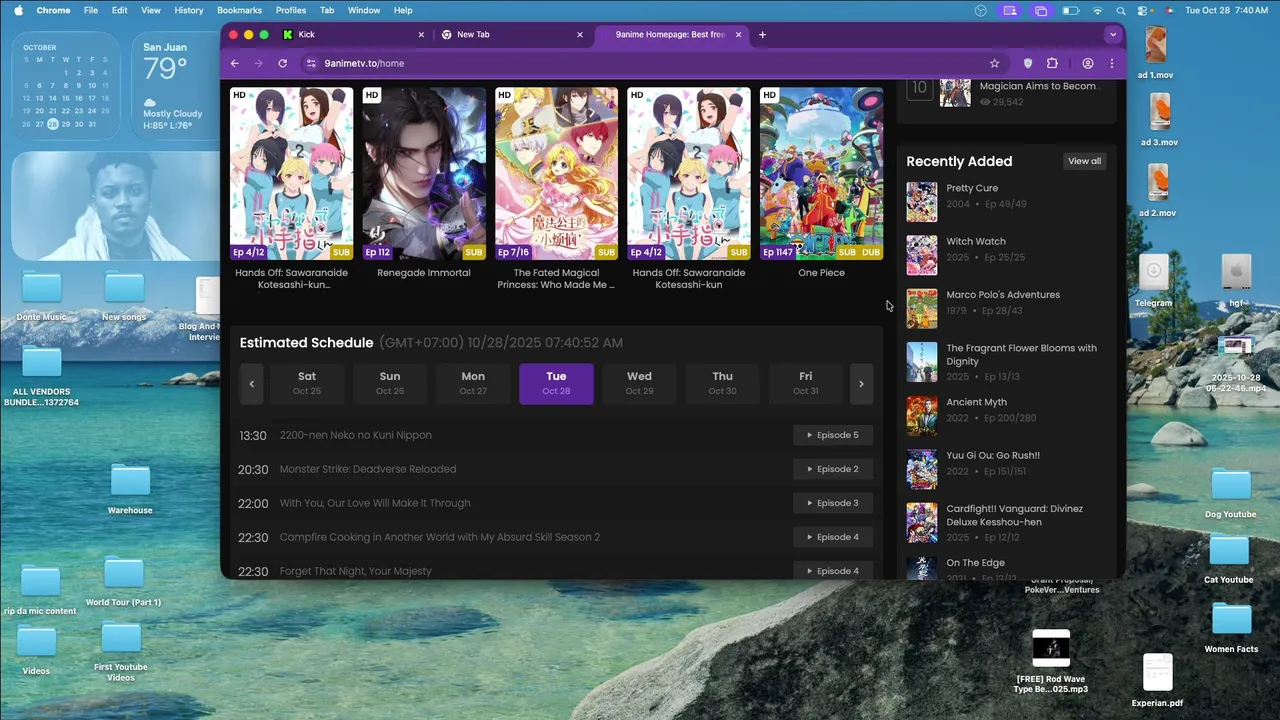This screenshot has width=1280, height=720.
Task: Open The Fated Magical Princess poster
Action: (556, 173)
